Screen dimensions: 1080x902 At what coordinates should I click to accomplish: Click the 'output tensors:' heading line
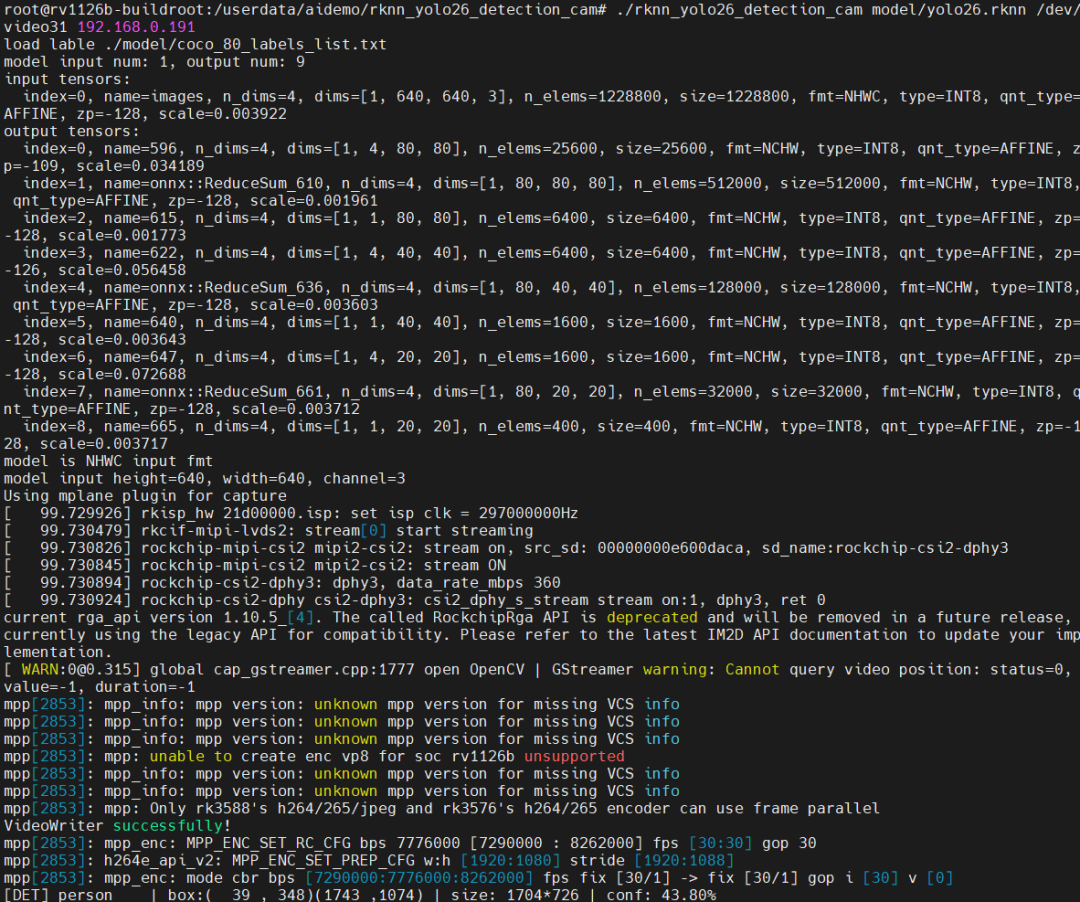coord(72,131)
